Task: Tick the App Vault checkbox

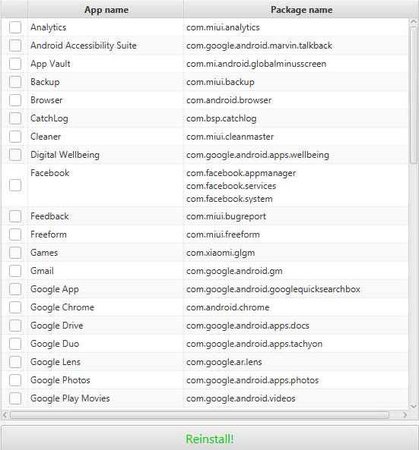Action: tap(15, 64)
